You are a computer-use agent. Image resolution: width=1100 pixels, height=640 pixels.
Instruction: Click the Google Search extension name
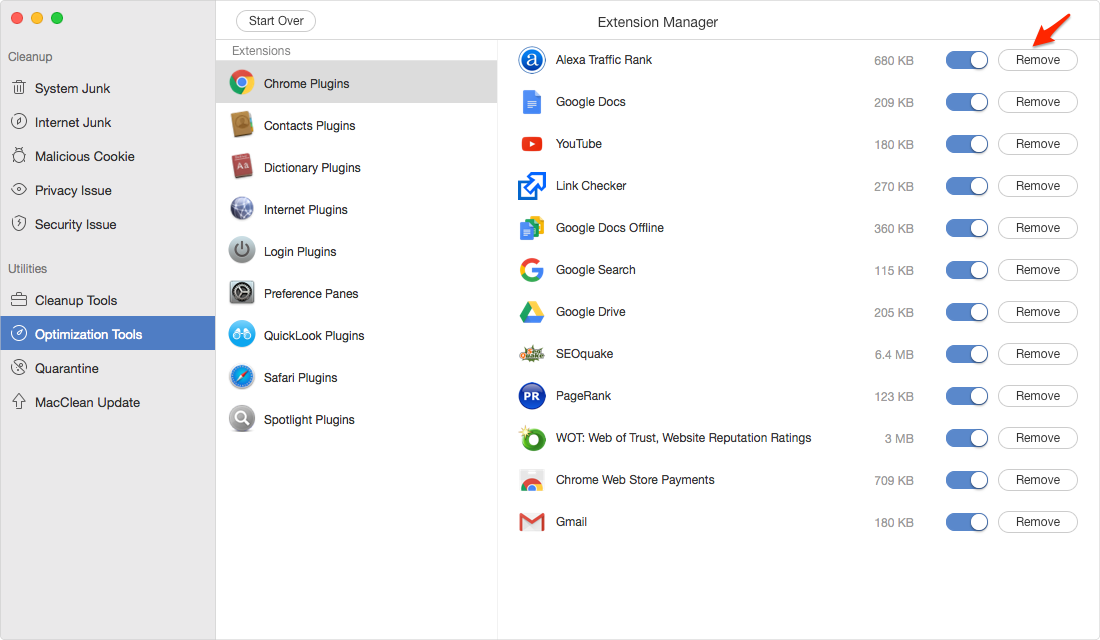[596, 269]
